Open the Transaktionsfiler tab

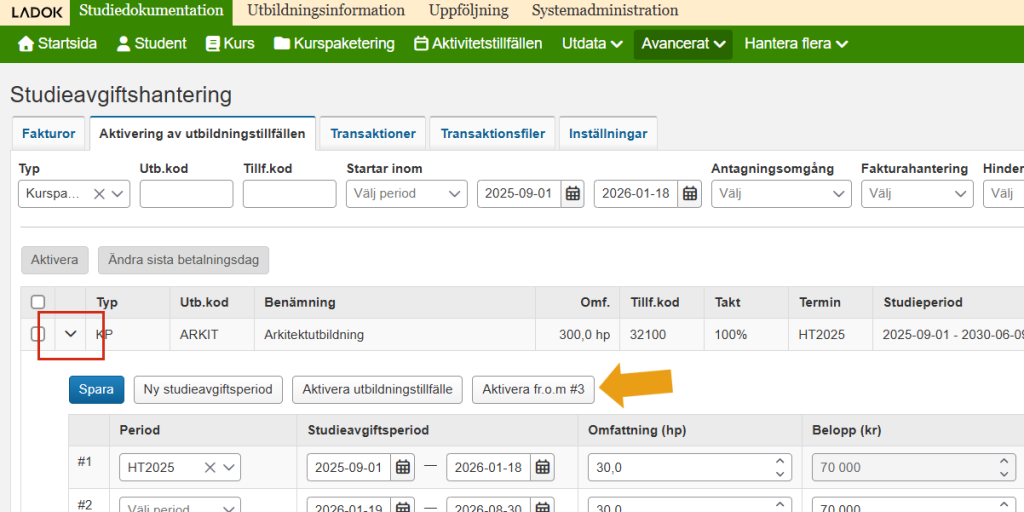click(492, 134)
